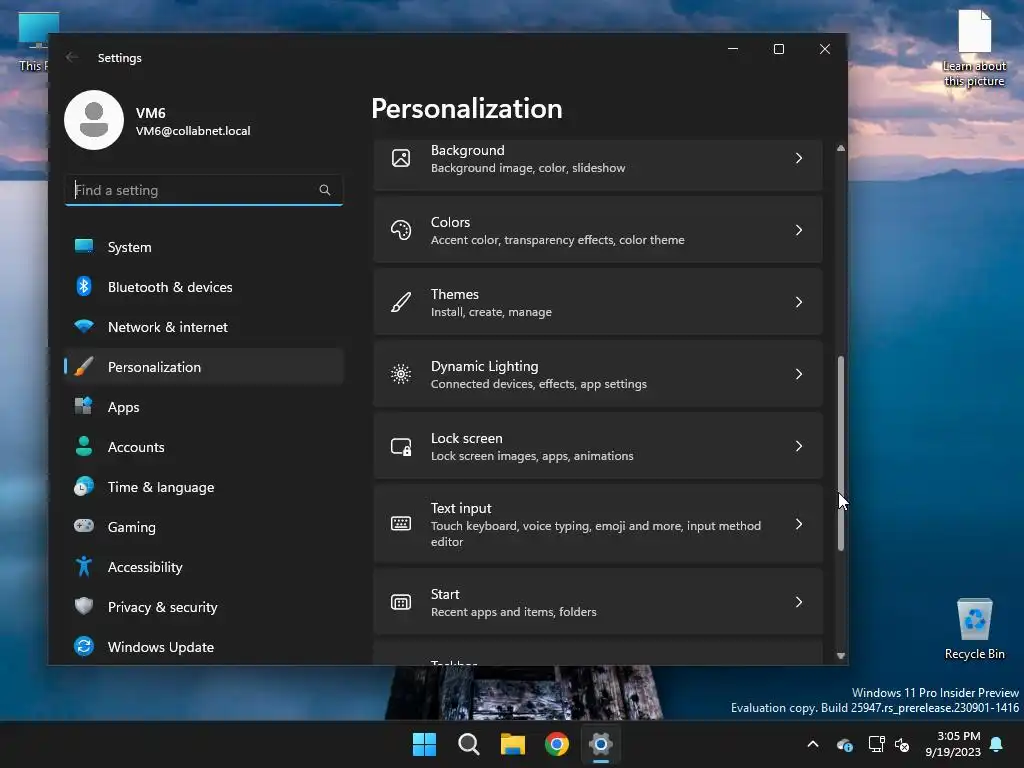Image resolution: width=1024 pixels, height=768 pixels.
Task: Click the System monitor icon in sidebar
Action: (84, 246)
